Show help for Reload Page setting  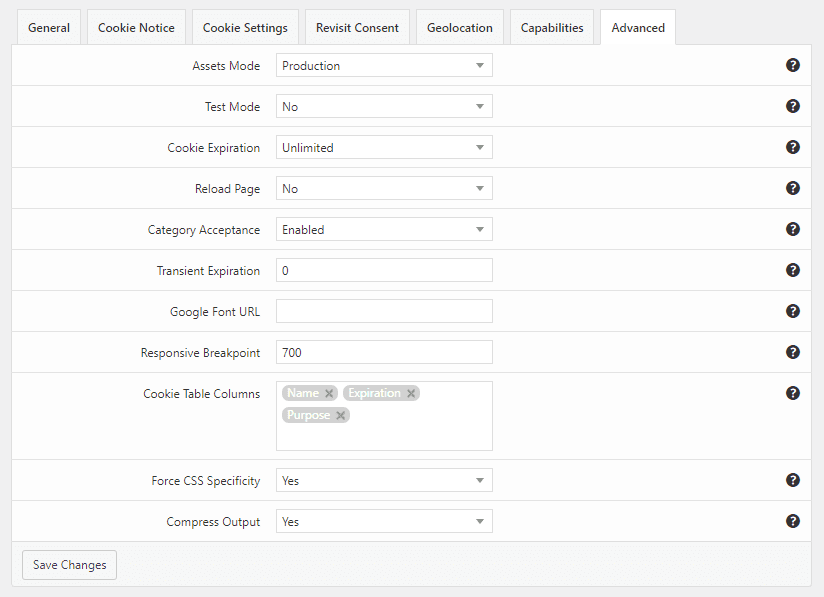[x=792, y=188]
